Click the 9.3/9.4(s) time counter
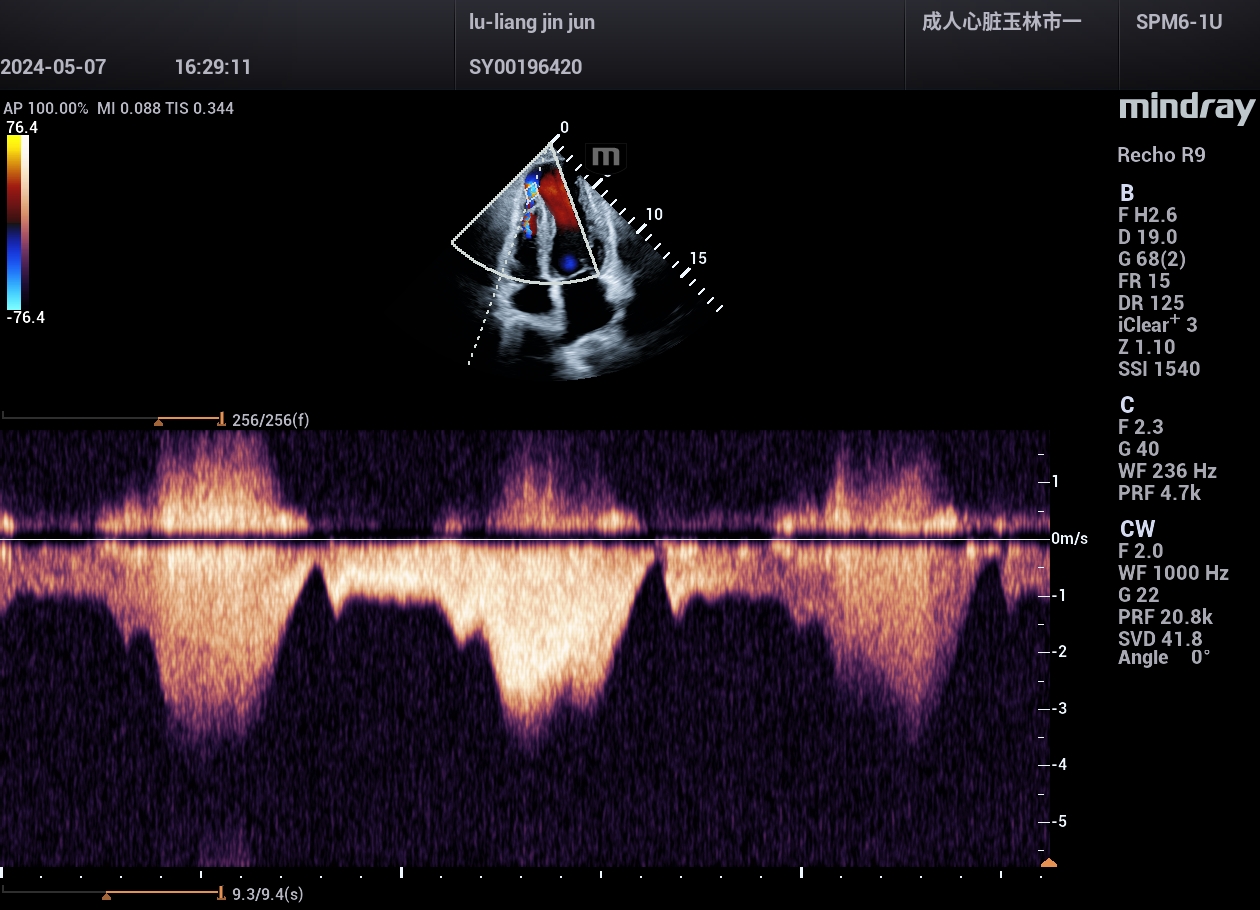This screenshot has height=910, width=1260. click(x=267, y=895)
